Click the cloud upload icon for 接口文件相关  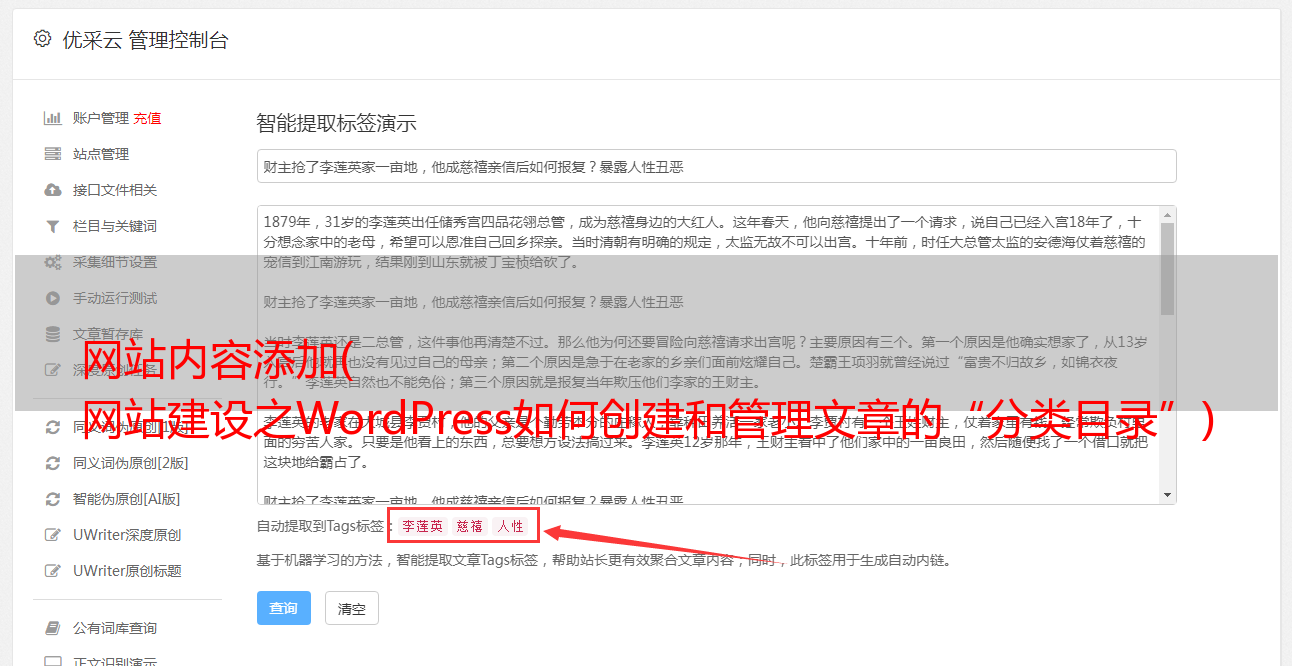53,190
